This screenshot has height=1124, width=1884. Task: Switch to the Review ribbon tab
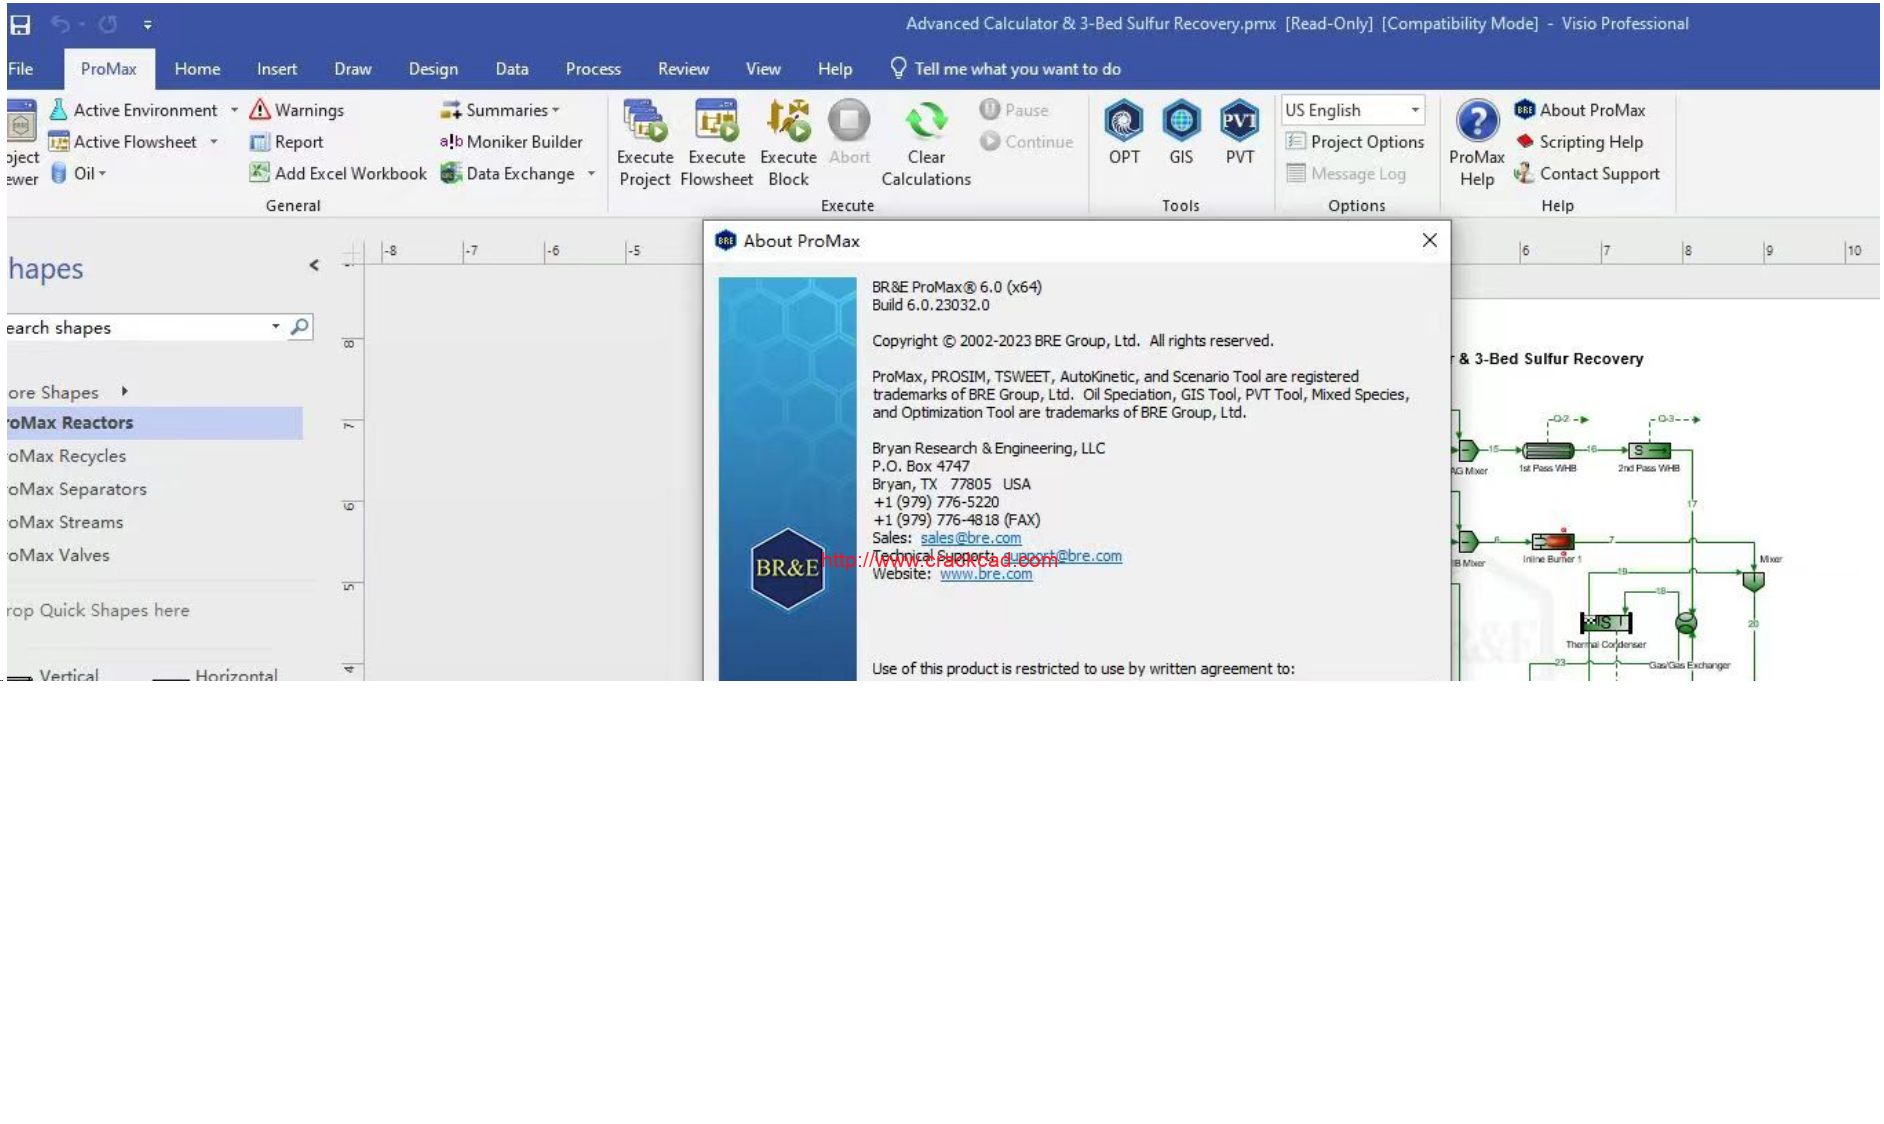pos(683,69)
